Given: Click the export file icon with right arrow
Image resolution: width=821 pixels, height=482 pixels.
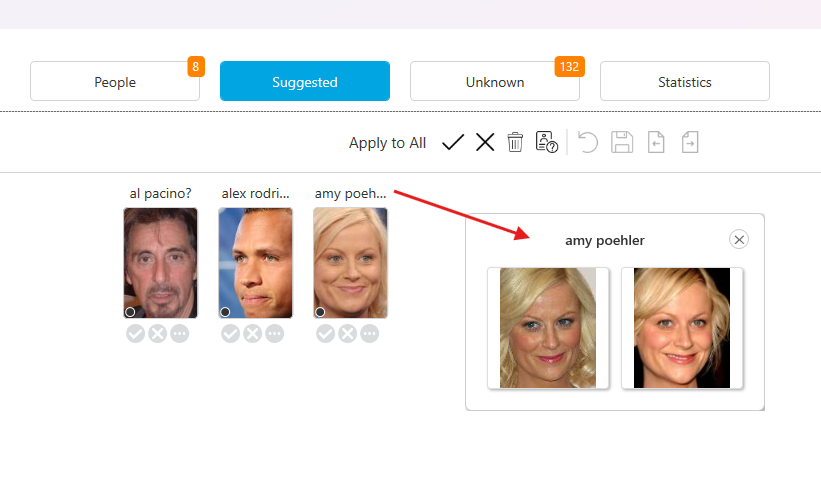Looking at the screenshot, I should 690,142.
